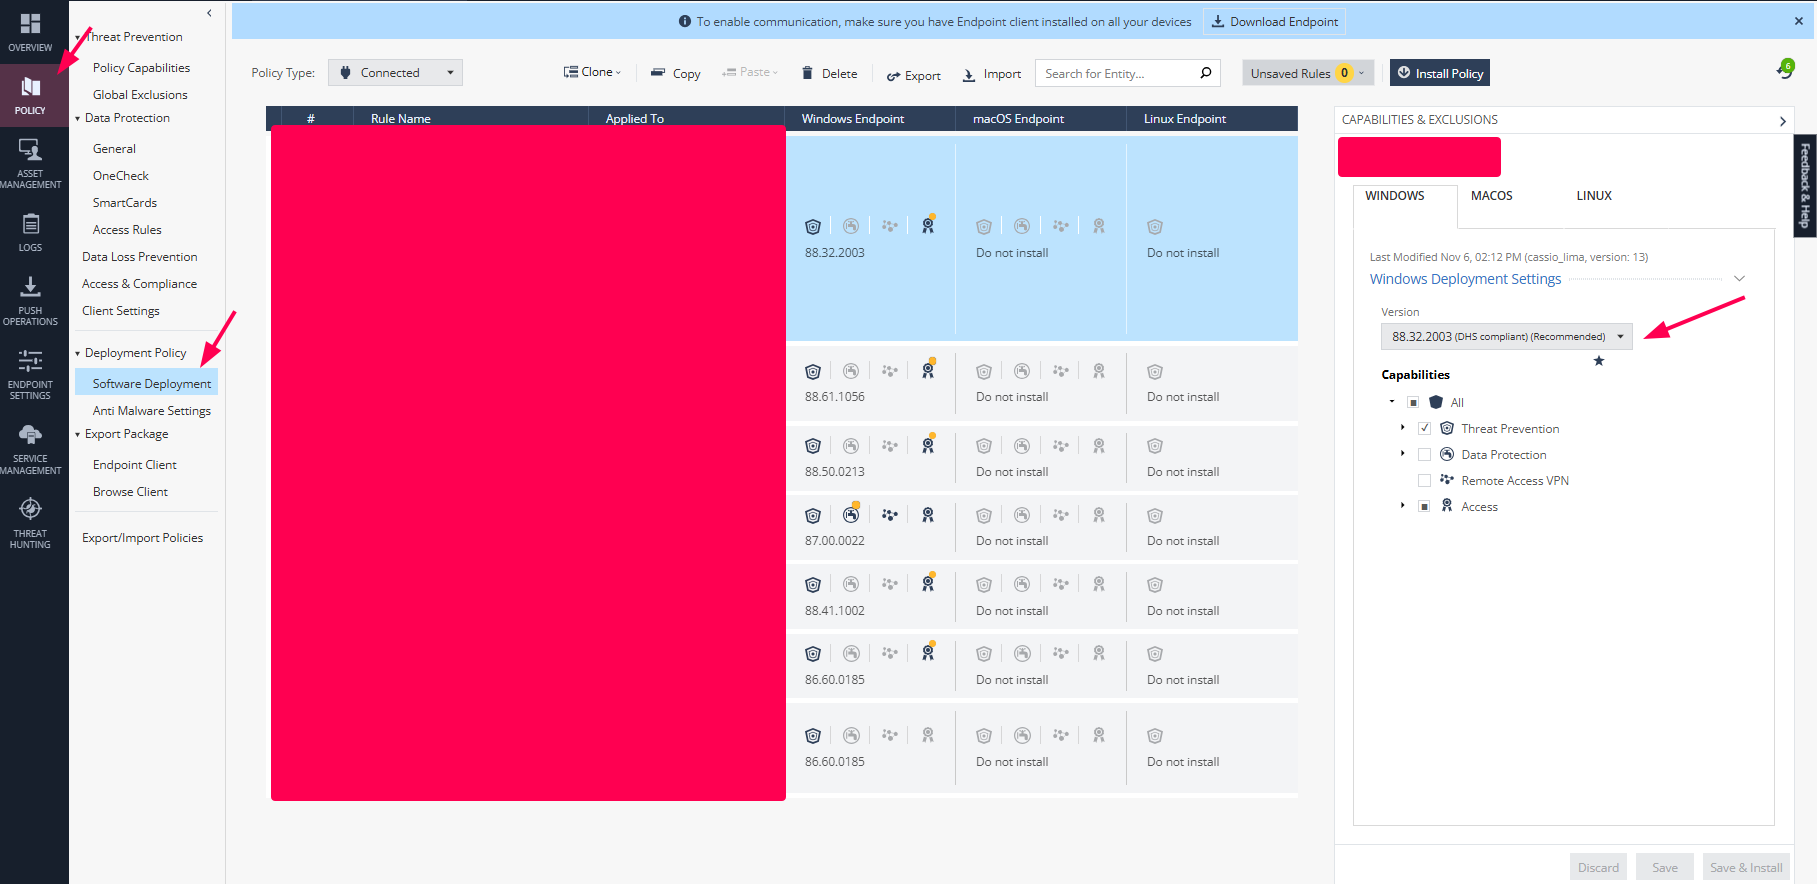Click Access icon in 88.61.1056 row

928,370
